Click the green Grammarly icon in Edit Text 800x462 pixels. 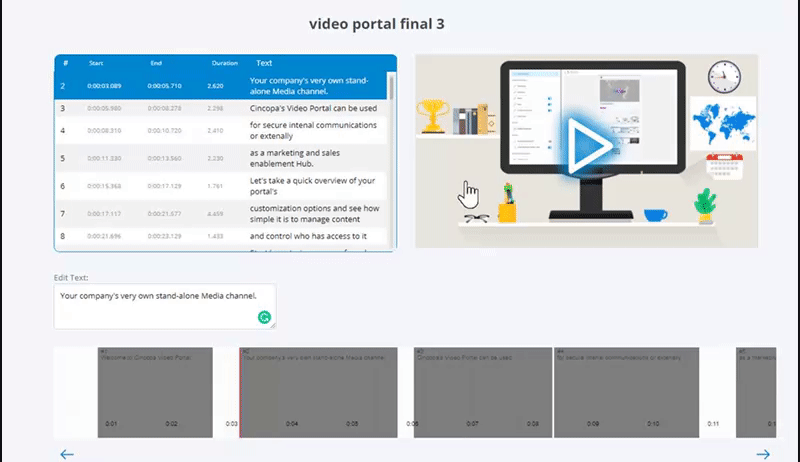pos(264,317)
